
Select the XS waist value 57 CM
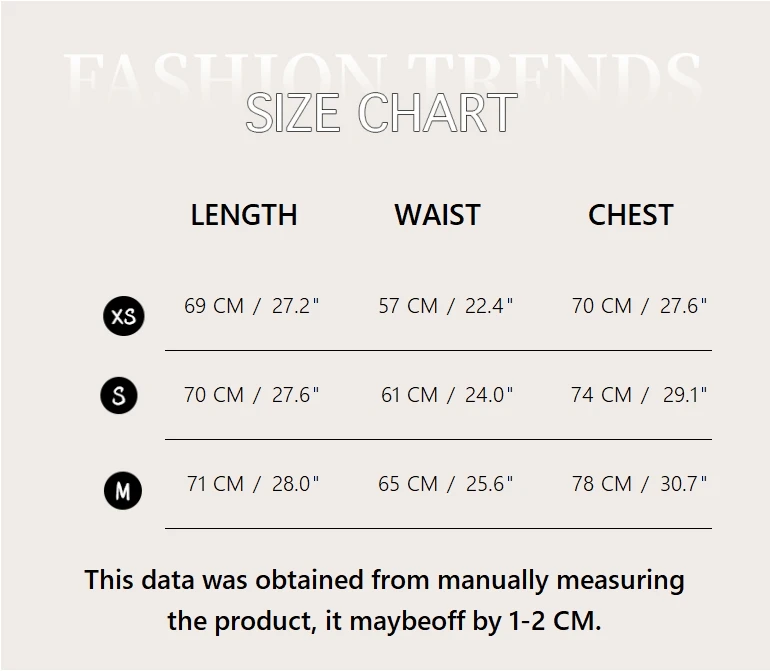coord(408,306)
